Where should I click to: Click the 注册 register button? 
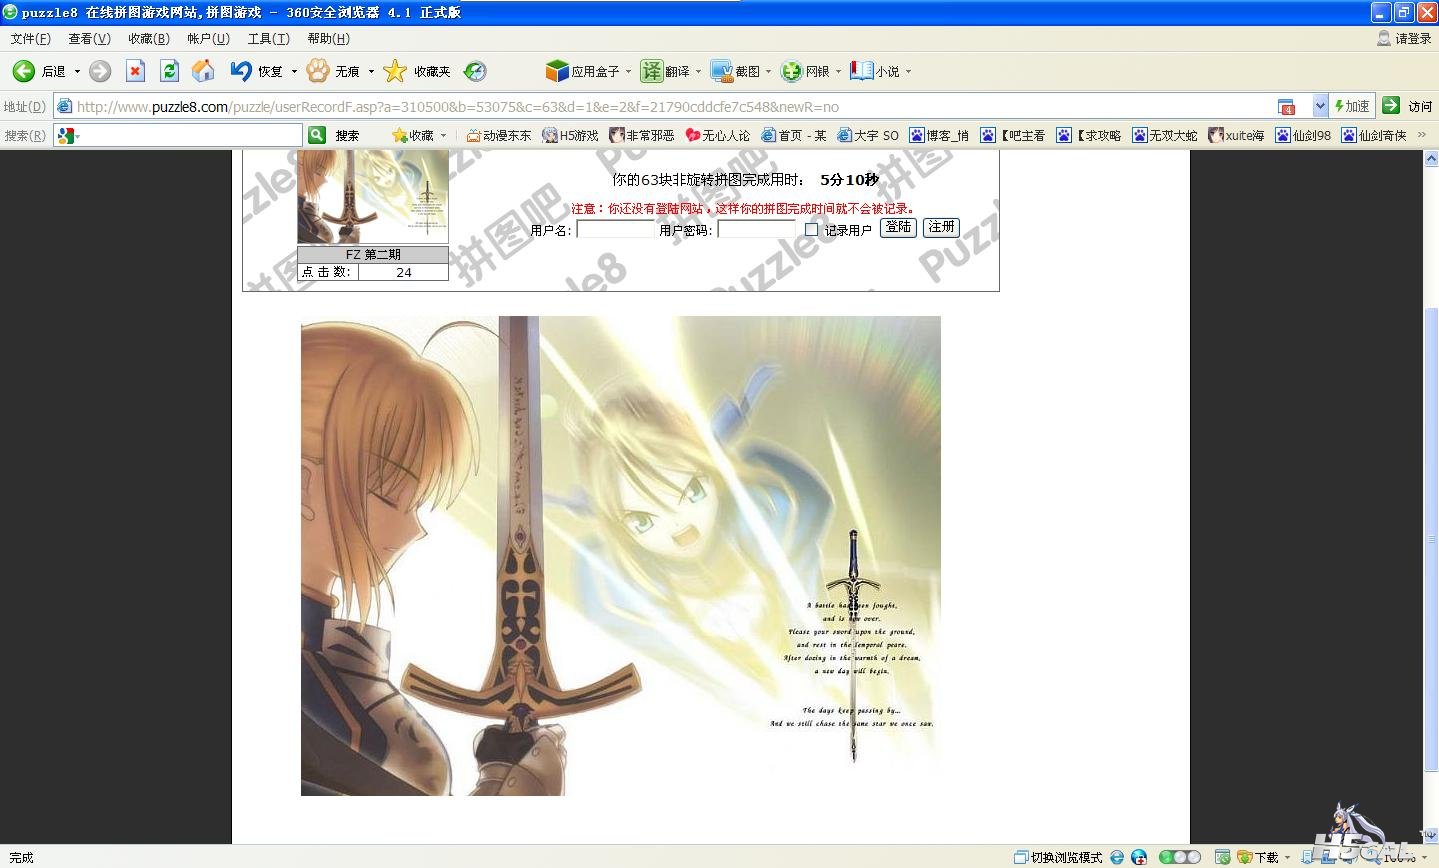[941, 227]
